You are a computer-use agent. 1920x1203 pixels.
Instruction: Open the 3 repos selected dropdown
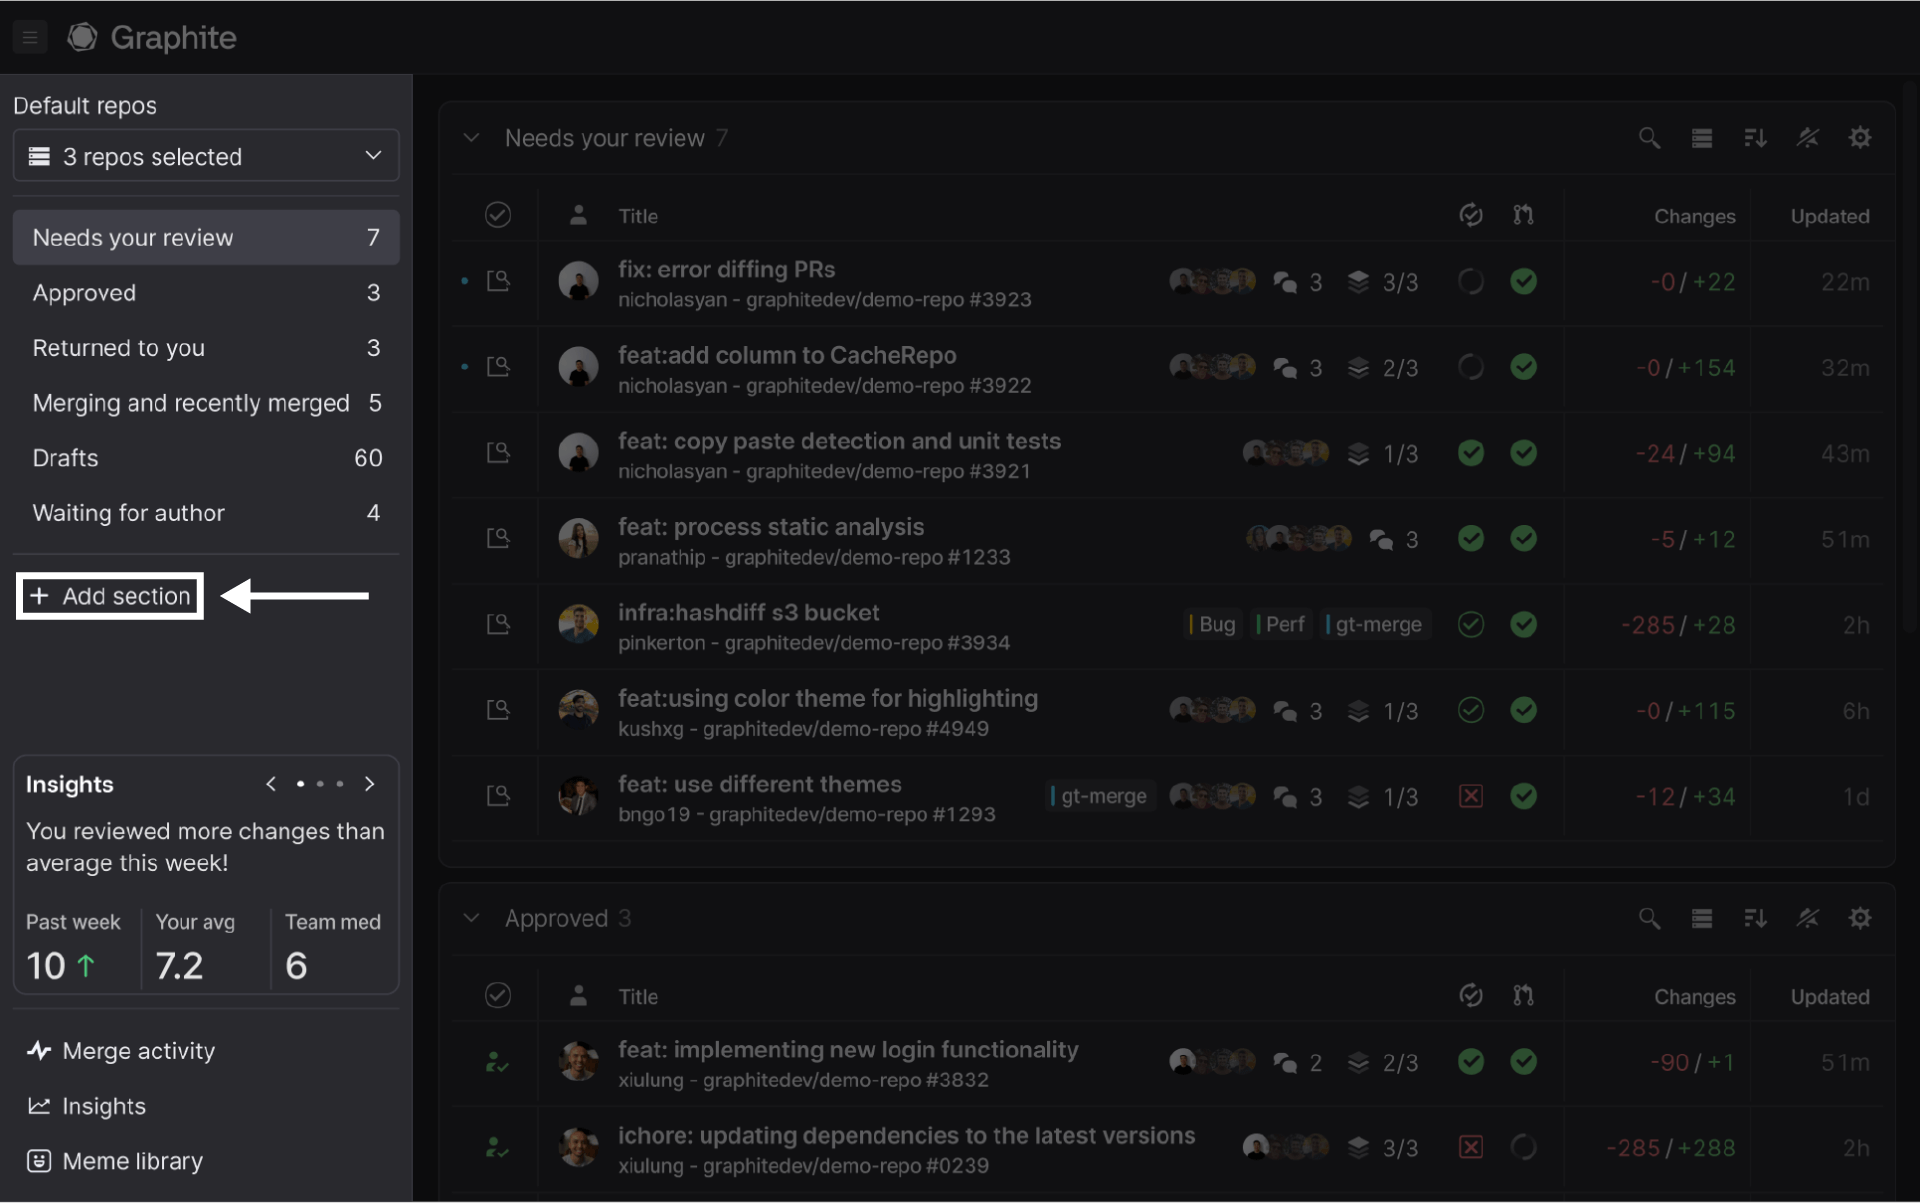tap(205, 155)
